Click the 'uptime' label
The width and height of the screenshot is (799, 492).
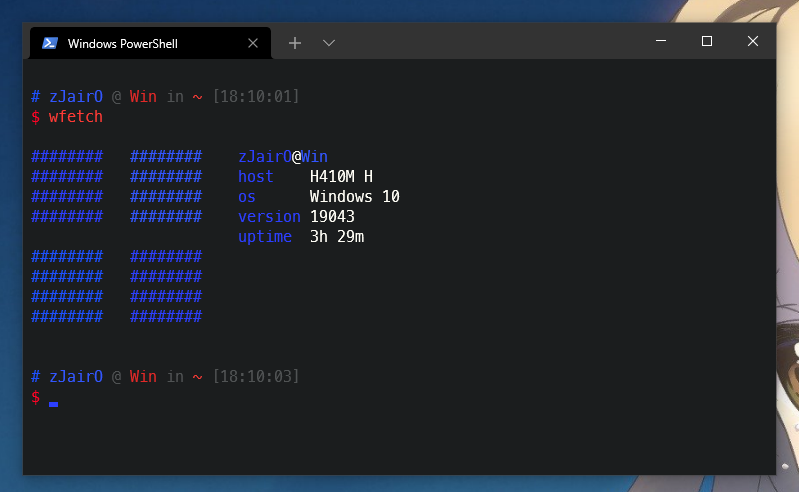click(x=265, y=237)
